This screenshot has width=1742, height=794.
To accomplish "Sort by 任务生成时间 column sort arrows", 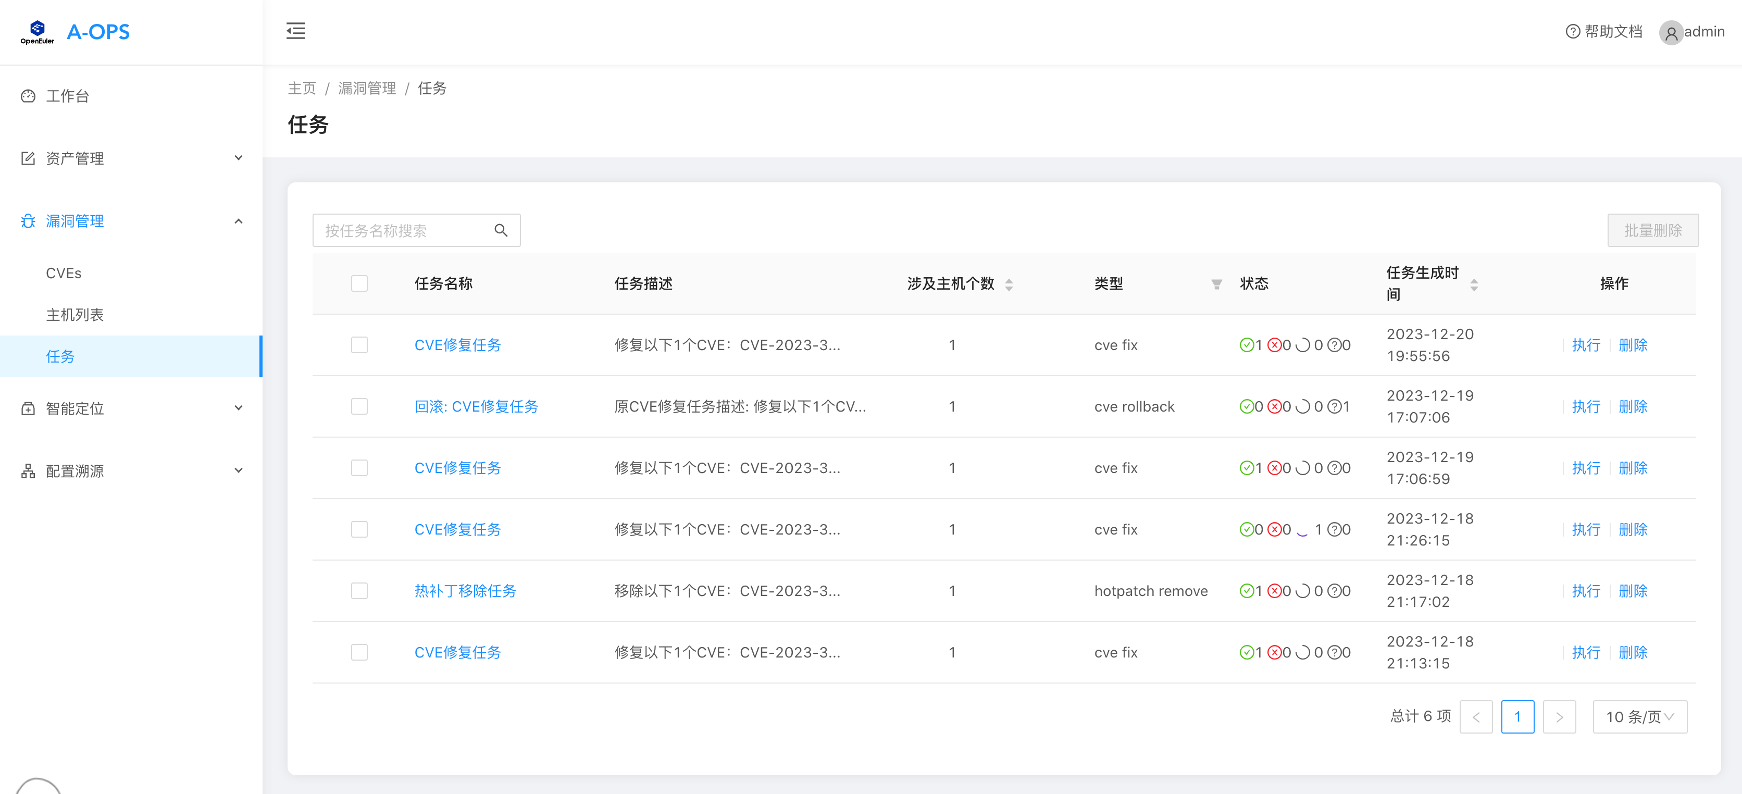I will [x=1474, y=285].
